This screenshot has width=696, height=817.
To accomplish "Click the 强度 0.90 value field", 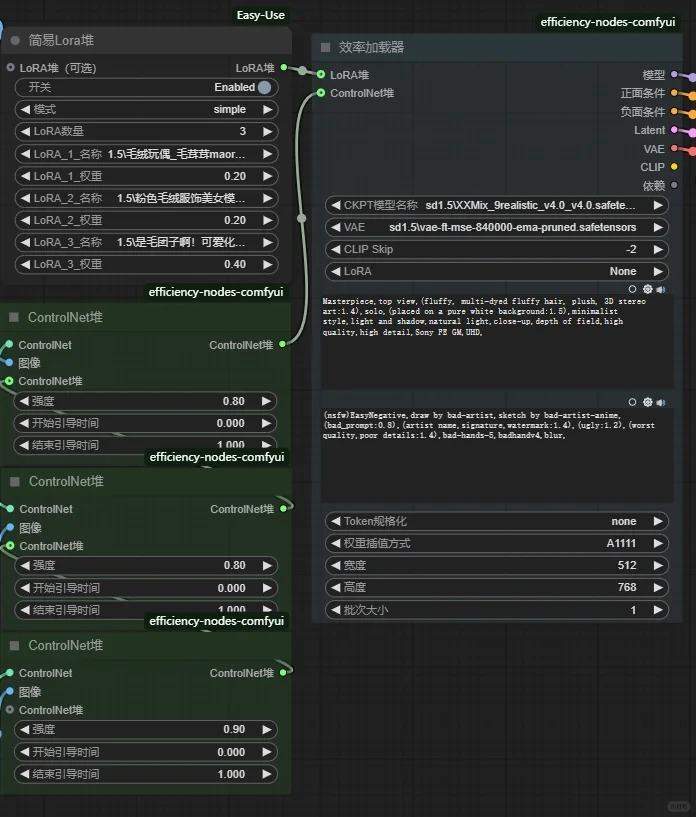I will (146, 729).
